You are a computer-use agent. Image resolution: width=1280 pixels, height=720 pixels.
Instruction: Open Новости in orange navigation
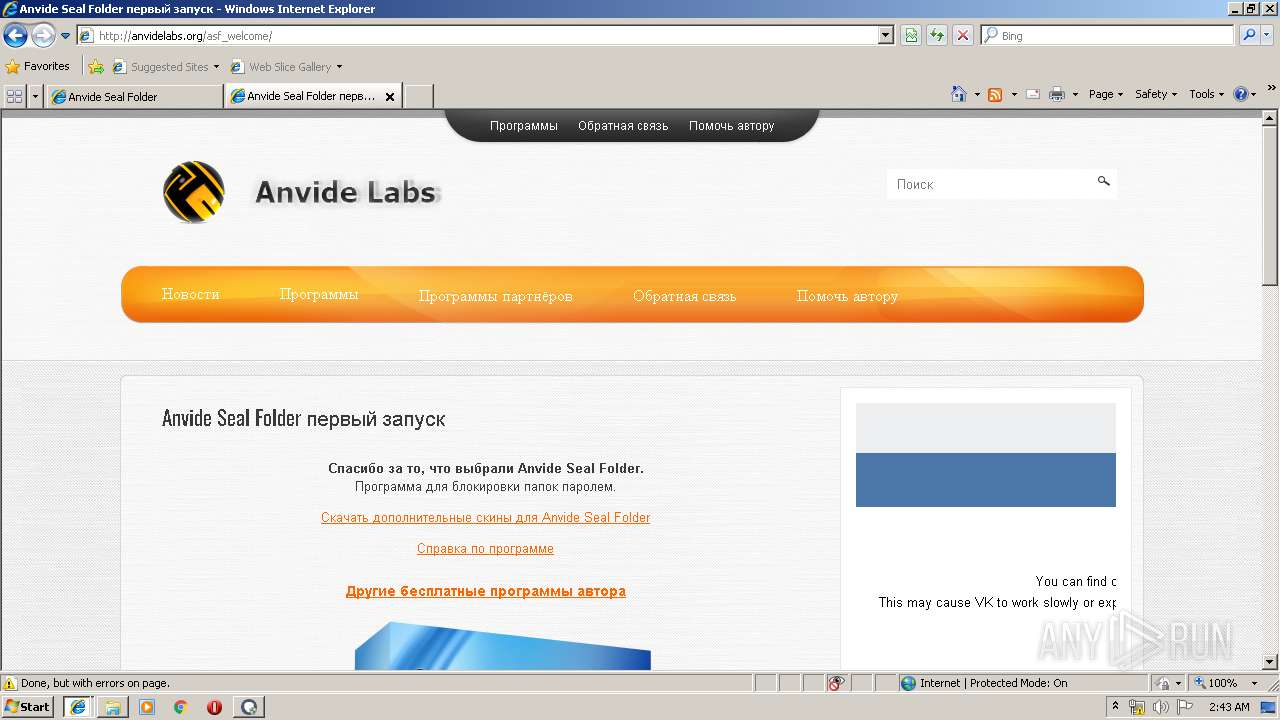point(191,294)
